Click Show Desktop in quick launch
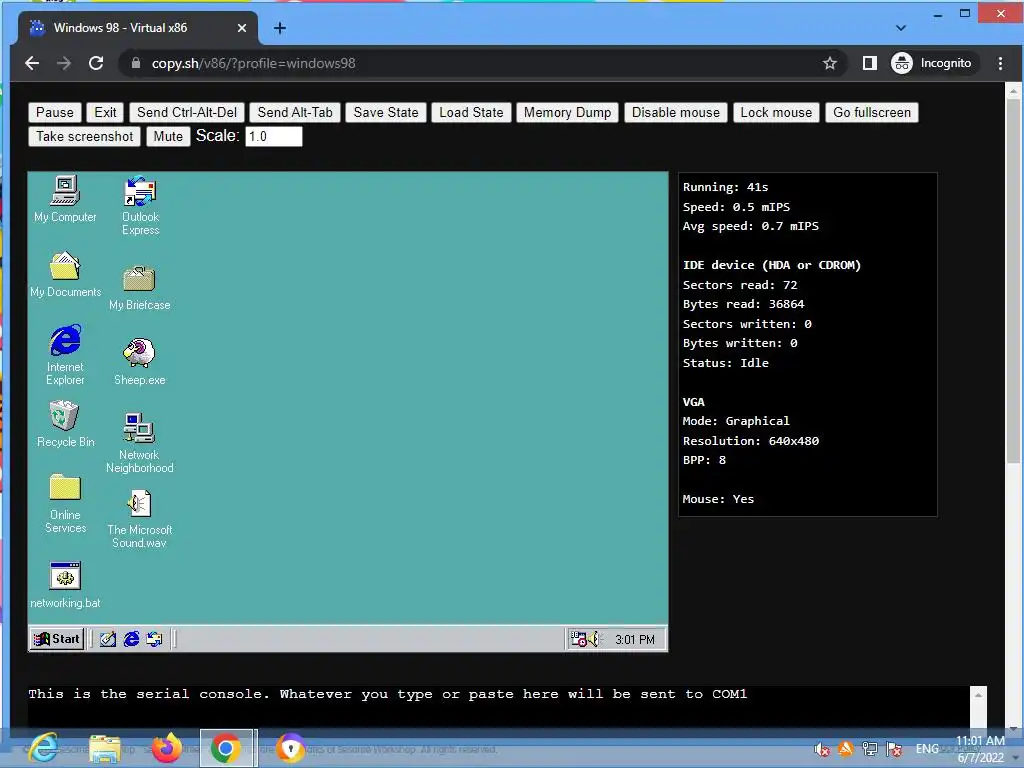Screen dimensions: 1024x768 point(108,639)
